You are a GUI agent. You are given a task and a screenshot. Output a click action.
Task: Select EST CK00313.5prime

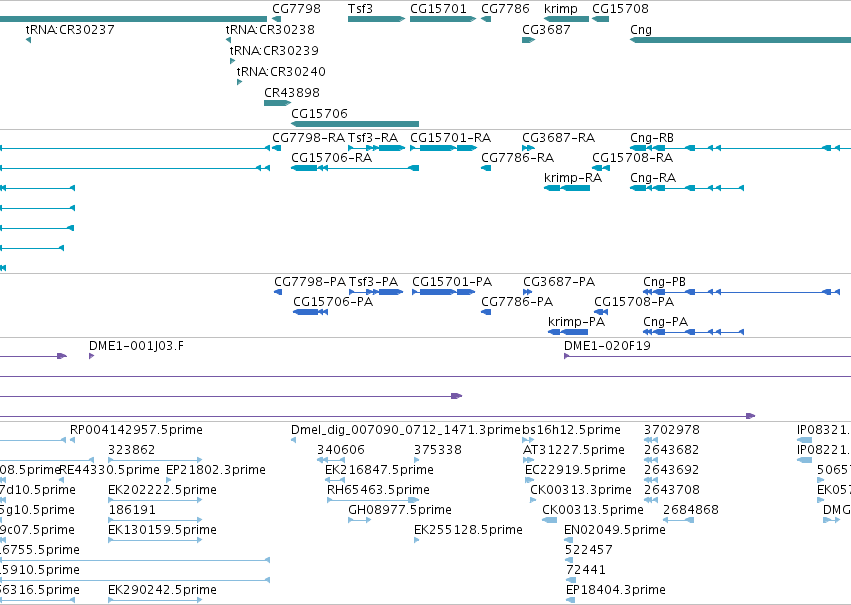point(593,511)
